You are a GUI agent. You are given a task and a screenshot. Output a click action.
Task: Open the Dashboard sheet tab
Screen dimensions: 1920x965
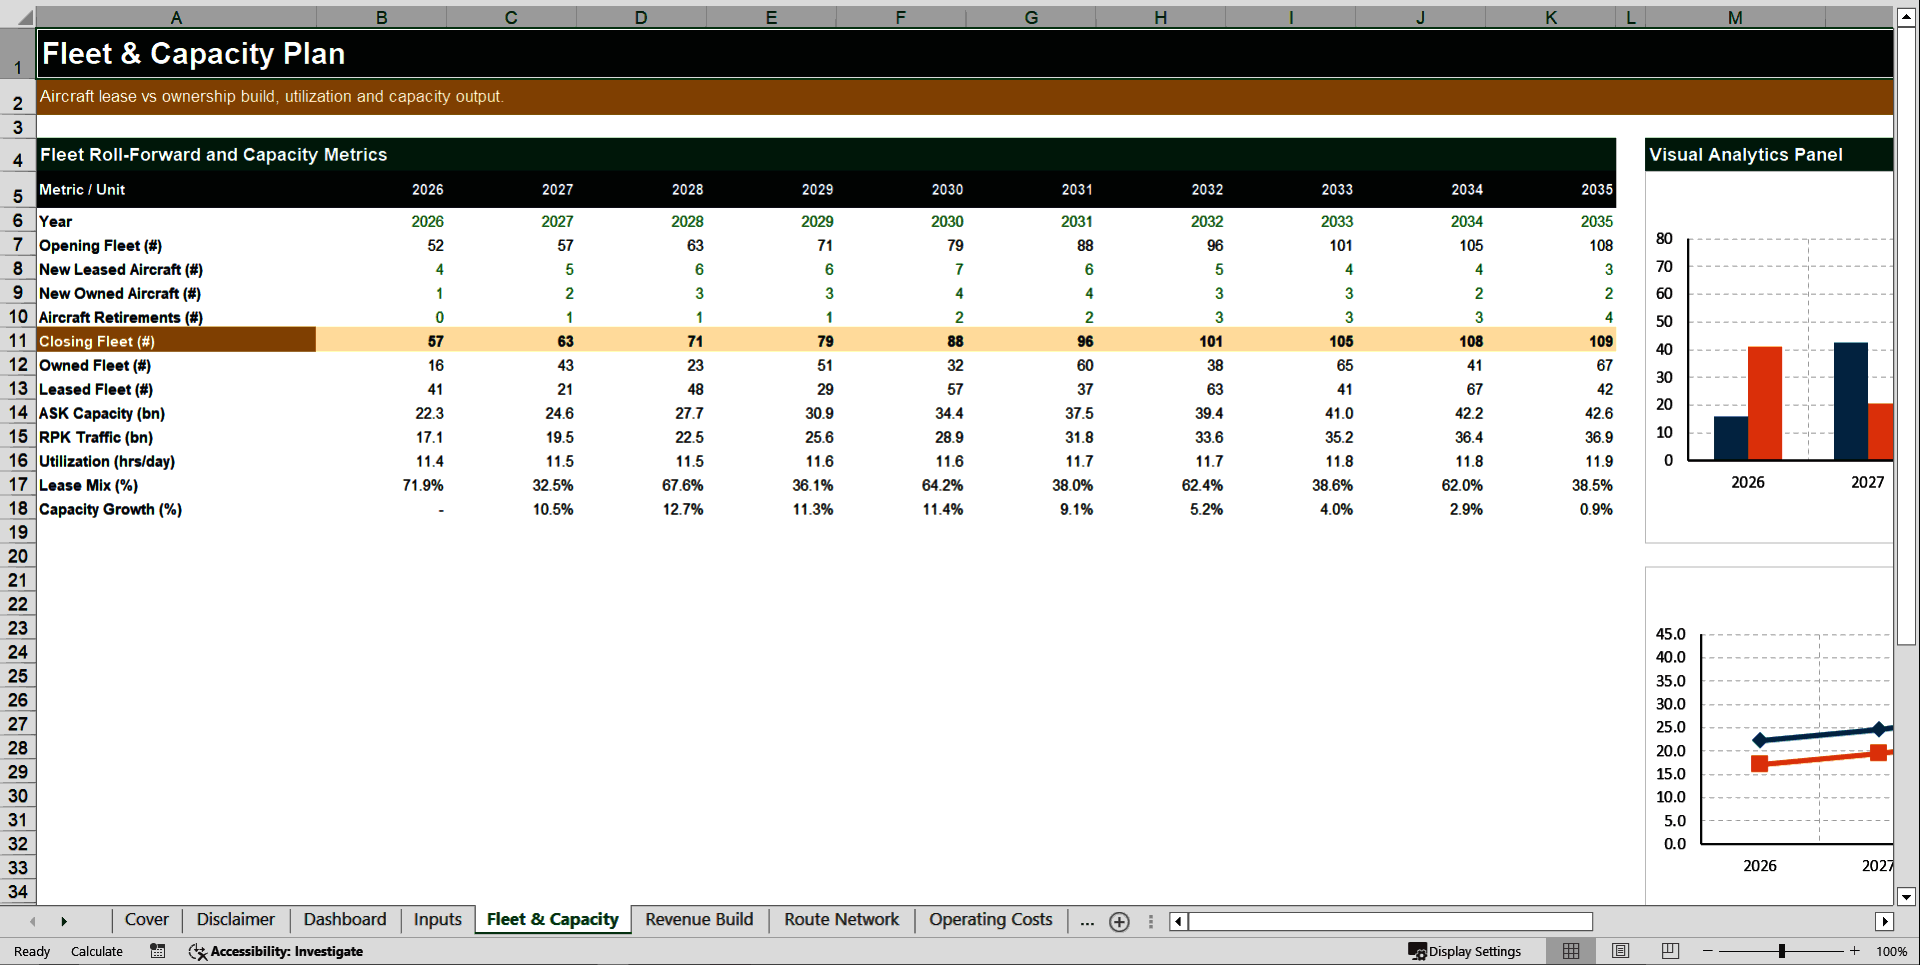345,920
